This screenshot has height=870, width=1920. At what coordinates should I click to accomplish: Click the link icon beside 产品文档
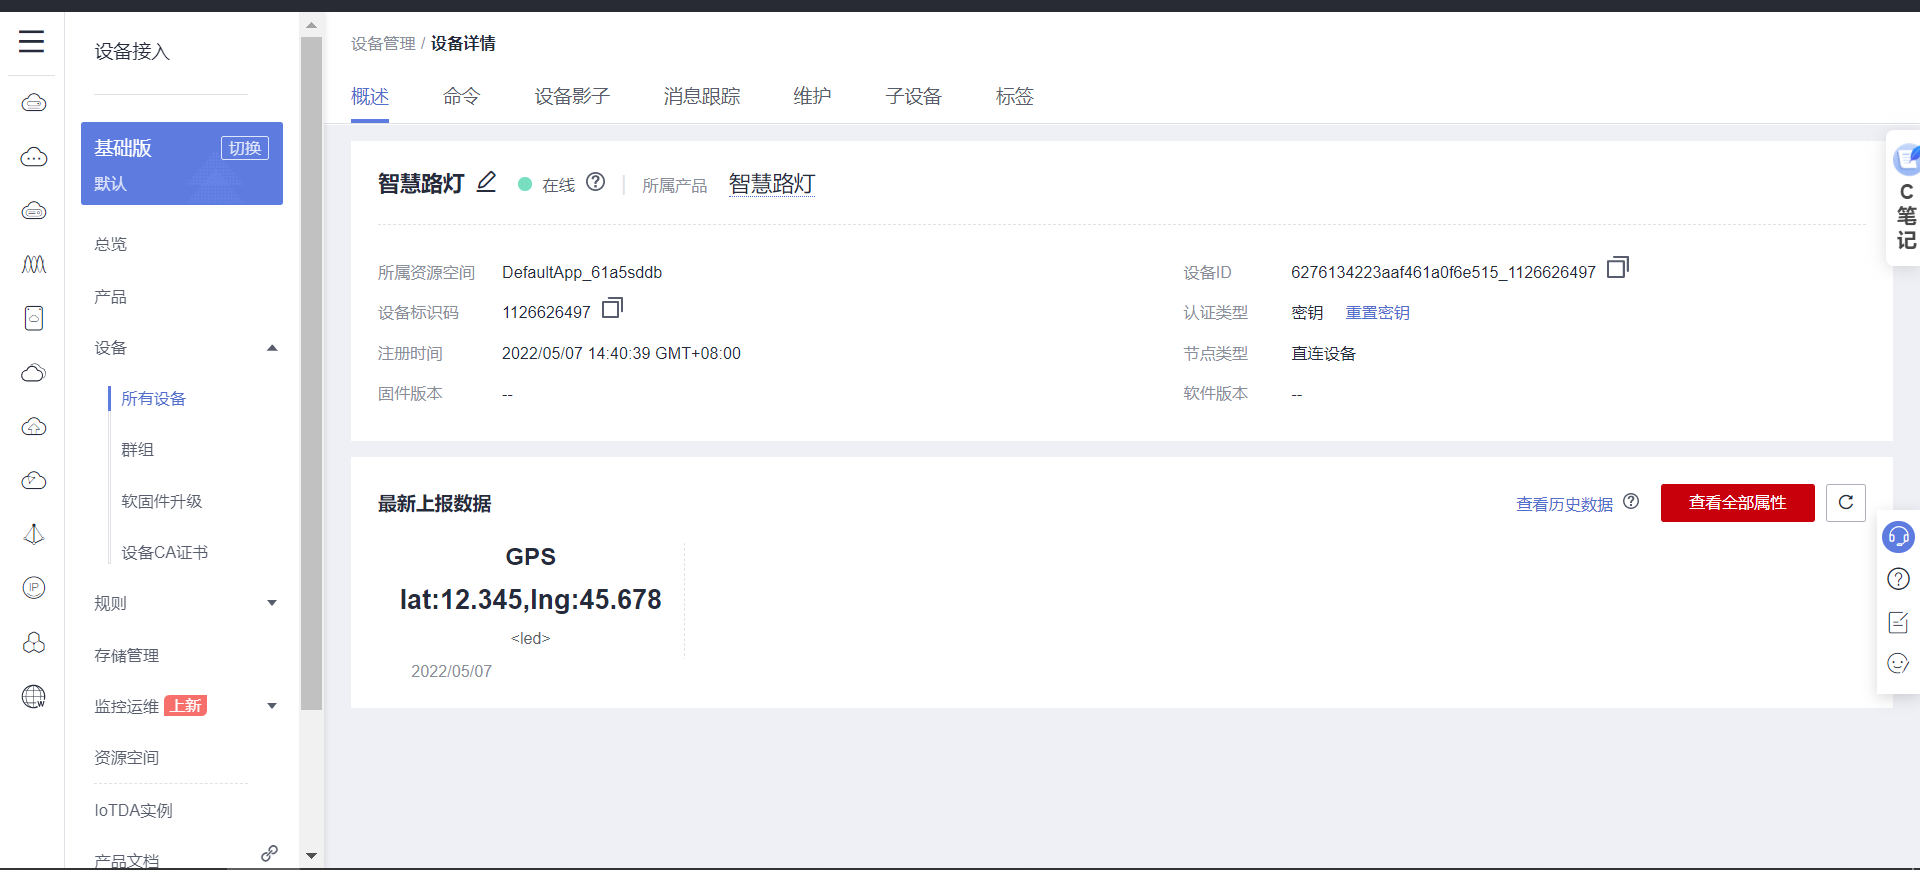[x=269, y=853]
